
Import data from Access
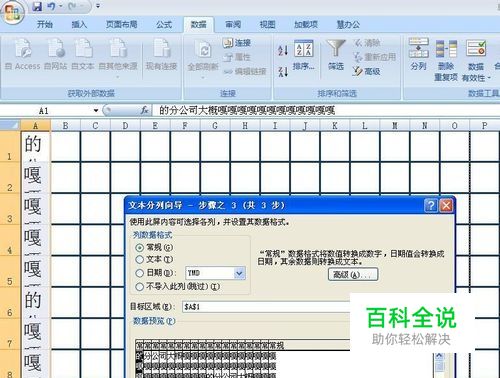[x=23, y=54]
